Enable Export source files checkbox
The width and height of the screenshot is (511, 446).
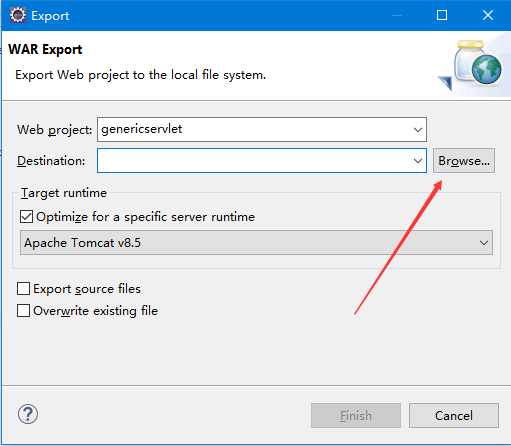coord(23,289)
